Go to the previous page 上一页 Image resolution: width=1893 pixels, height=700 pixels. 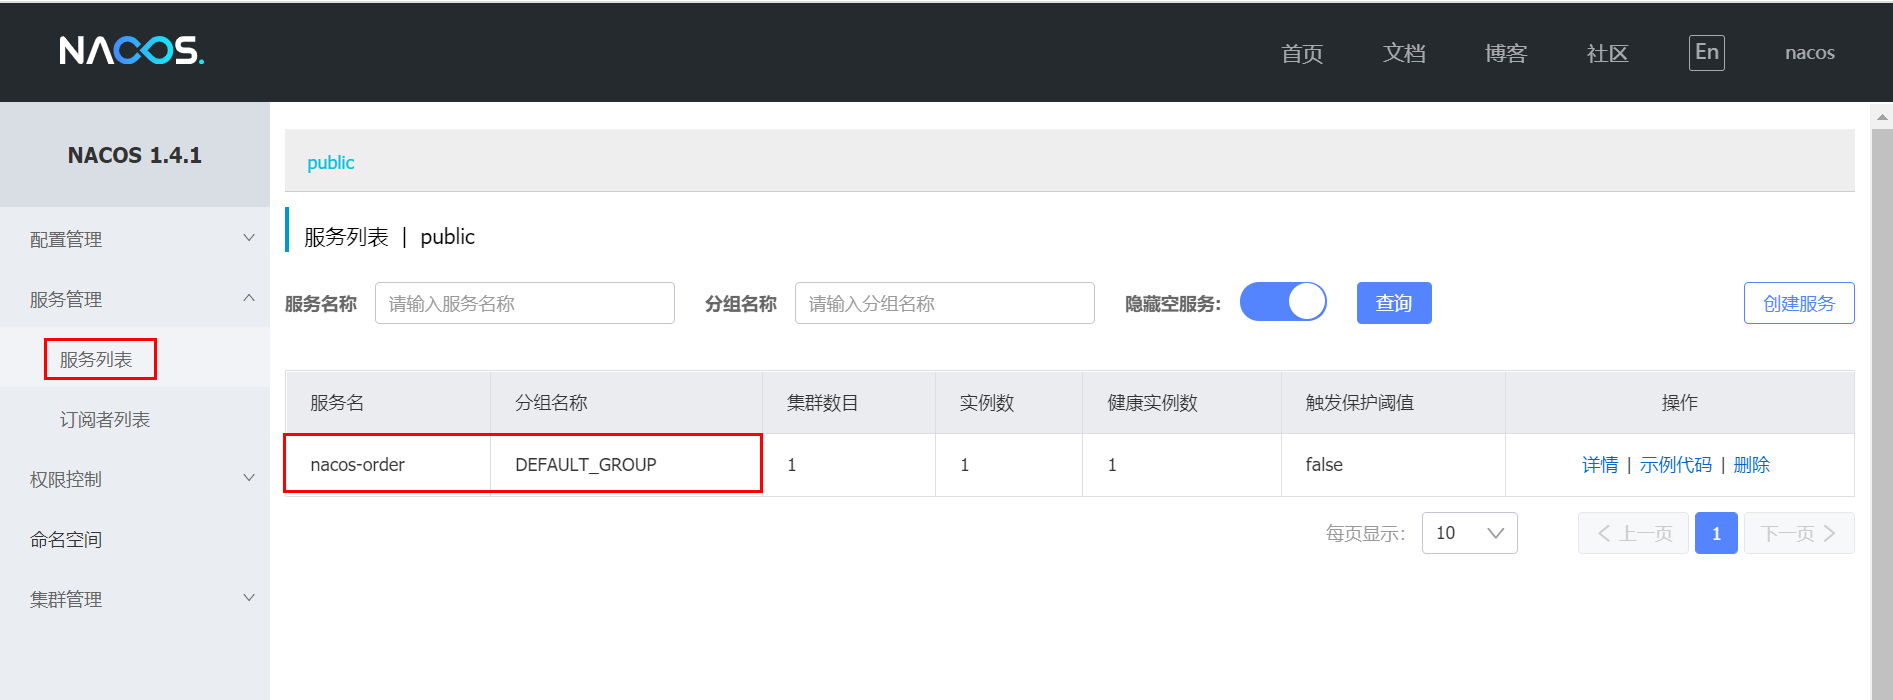click(x=1633, y=533)
